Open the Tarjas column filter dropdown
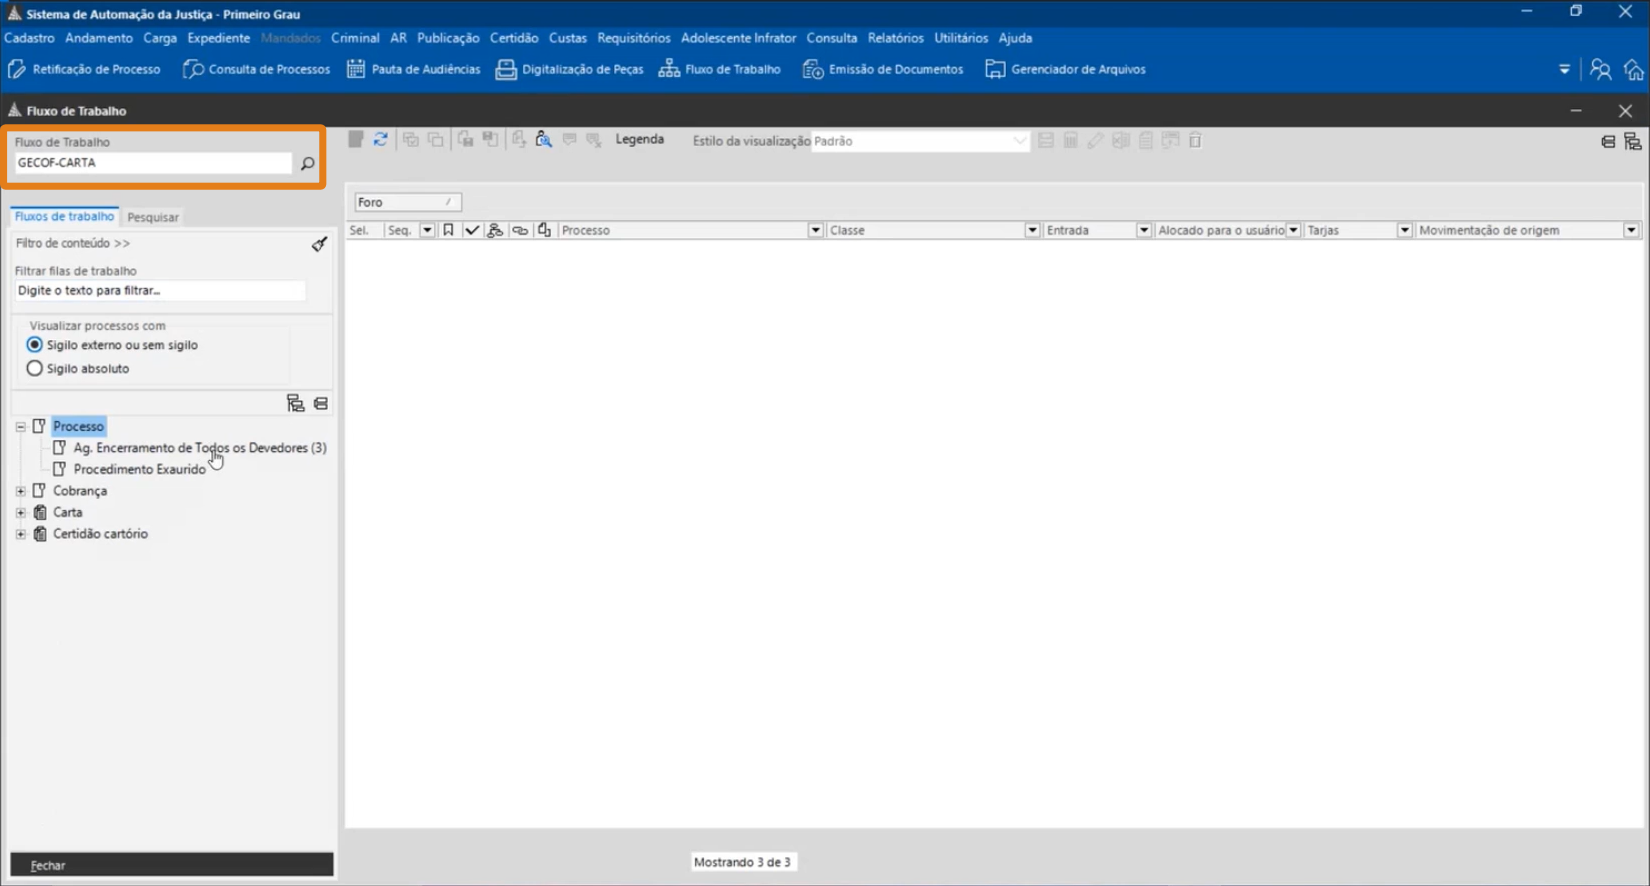The height and width of the screenshot is (886, 1650). click(x=1404, y=230)
